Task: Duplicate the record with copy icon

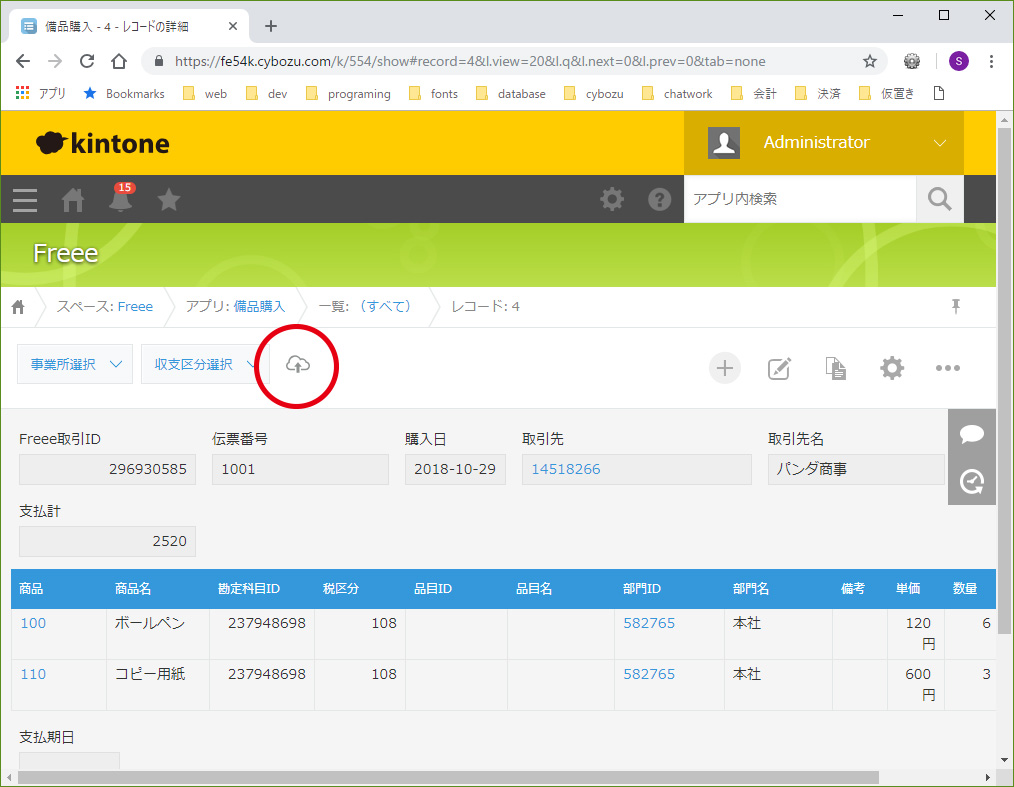Action: [836, 368]
